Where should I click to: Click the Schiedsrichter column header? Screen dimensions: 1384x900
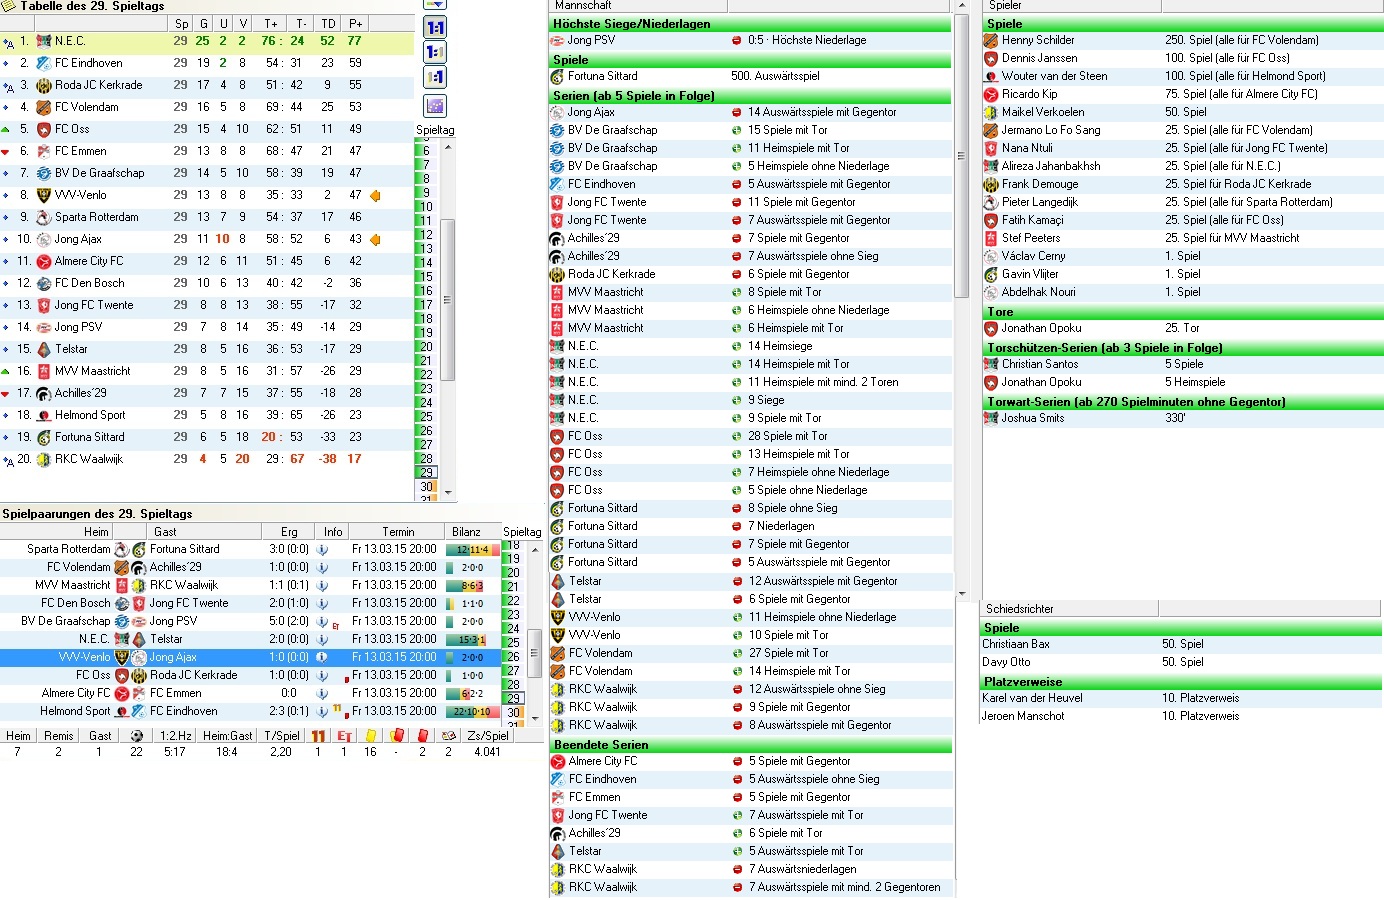1069,609
